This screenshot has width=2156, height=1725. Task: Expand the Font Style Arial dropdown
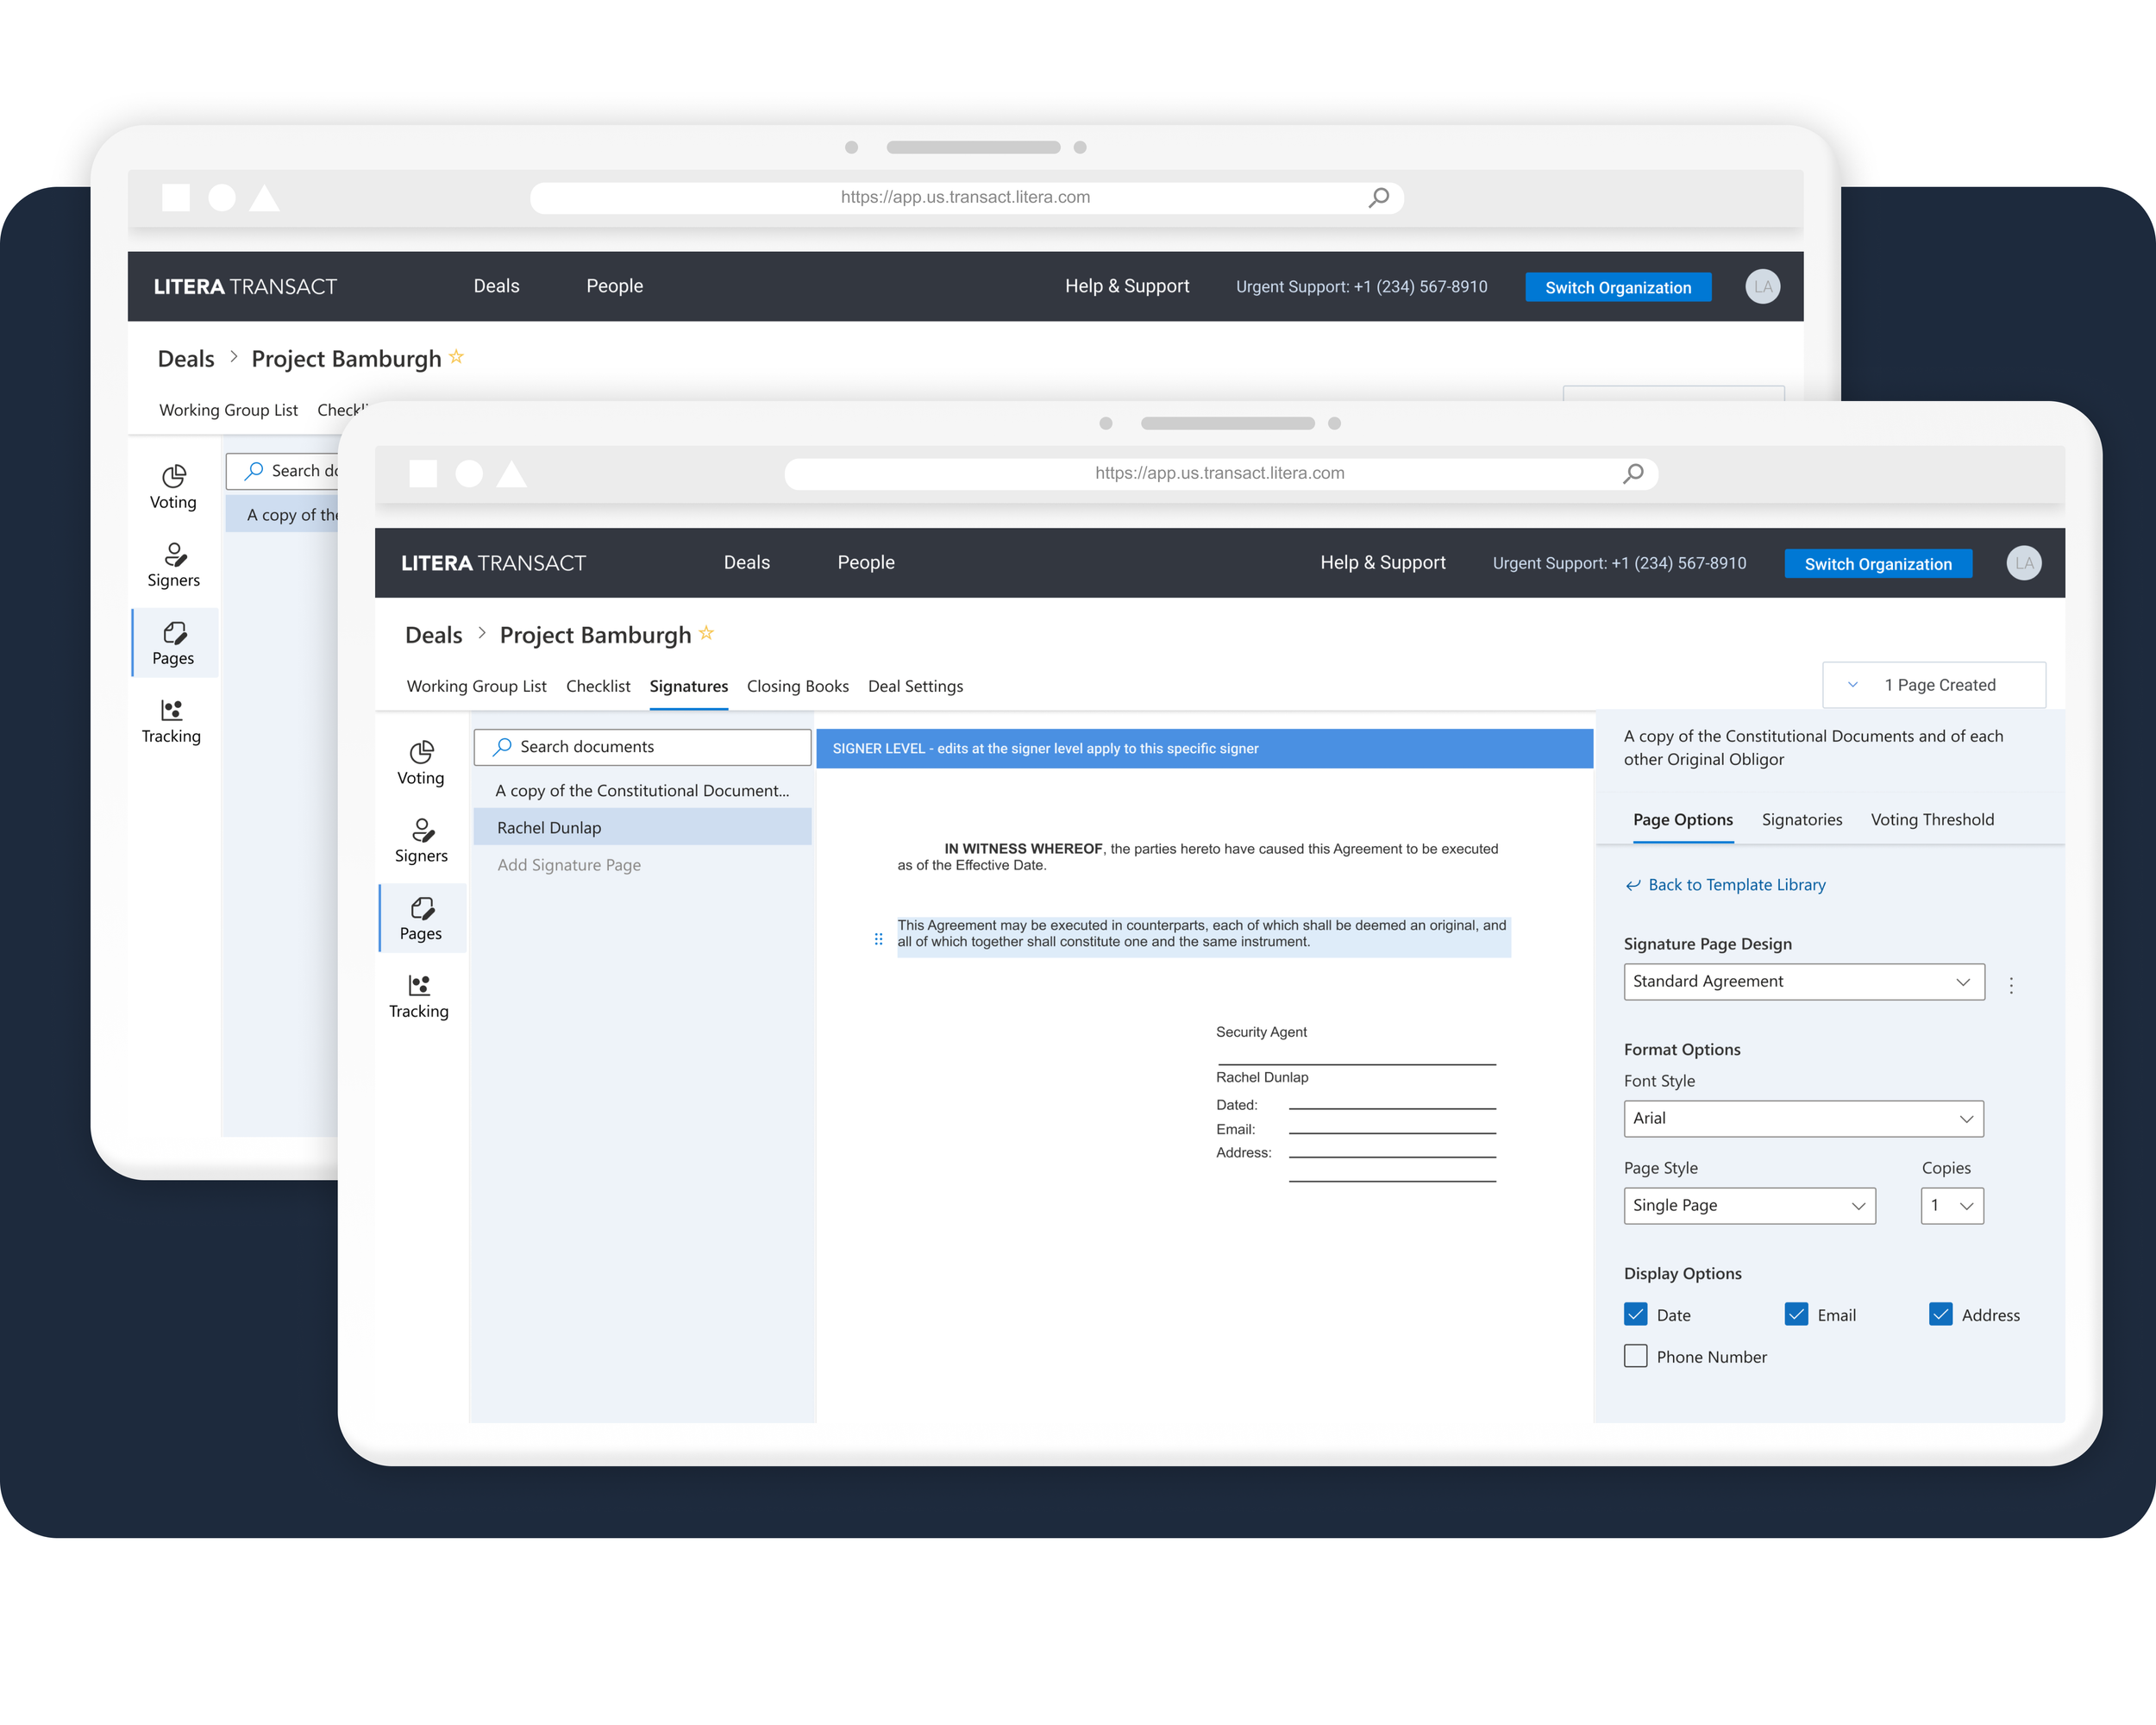[1803, 1118]
